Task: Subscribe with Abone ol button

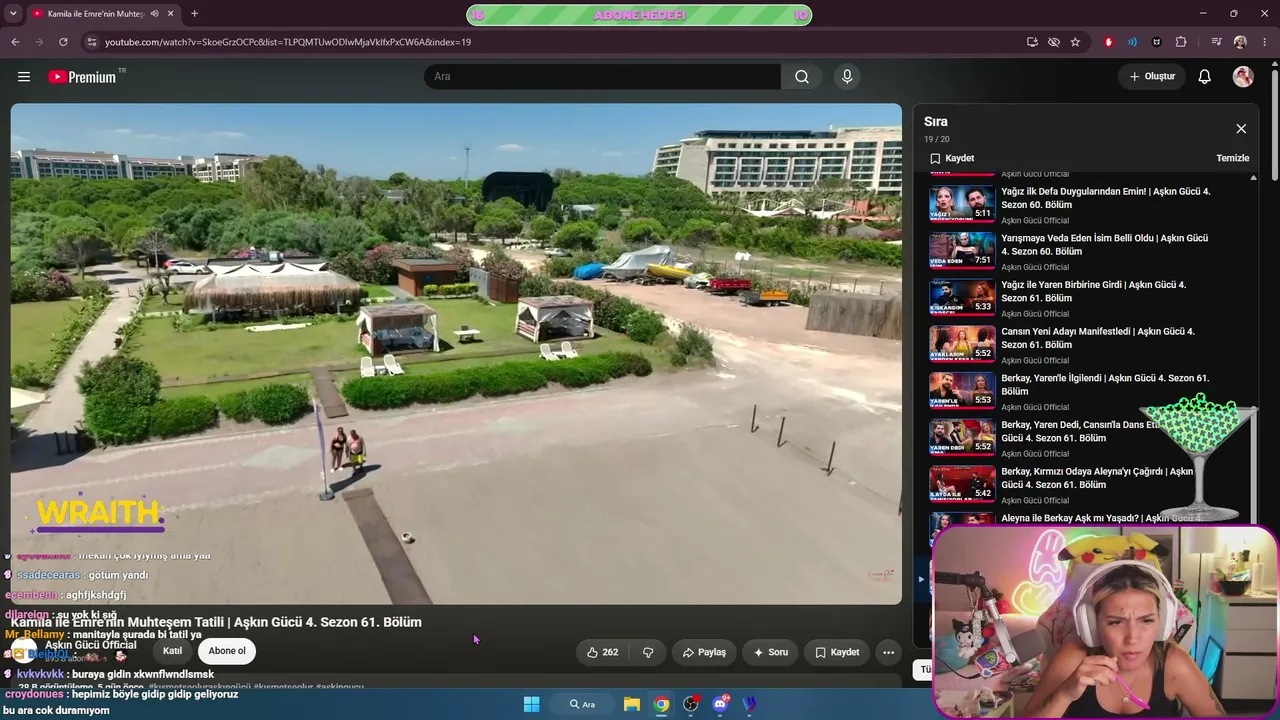Action: click(x=227, y=651)
